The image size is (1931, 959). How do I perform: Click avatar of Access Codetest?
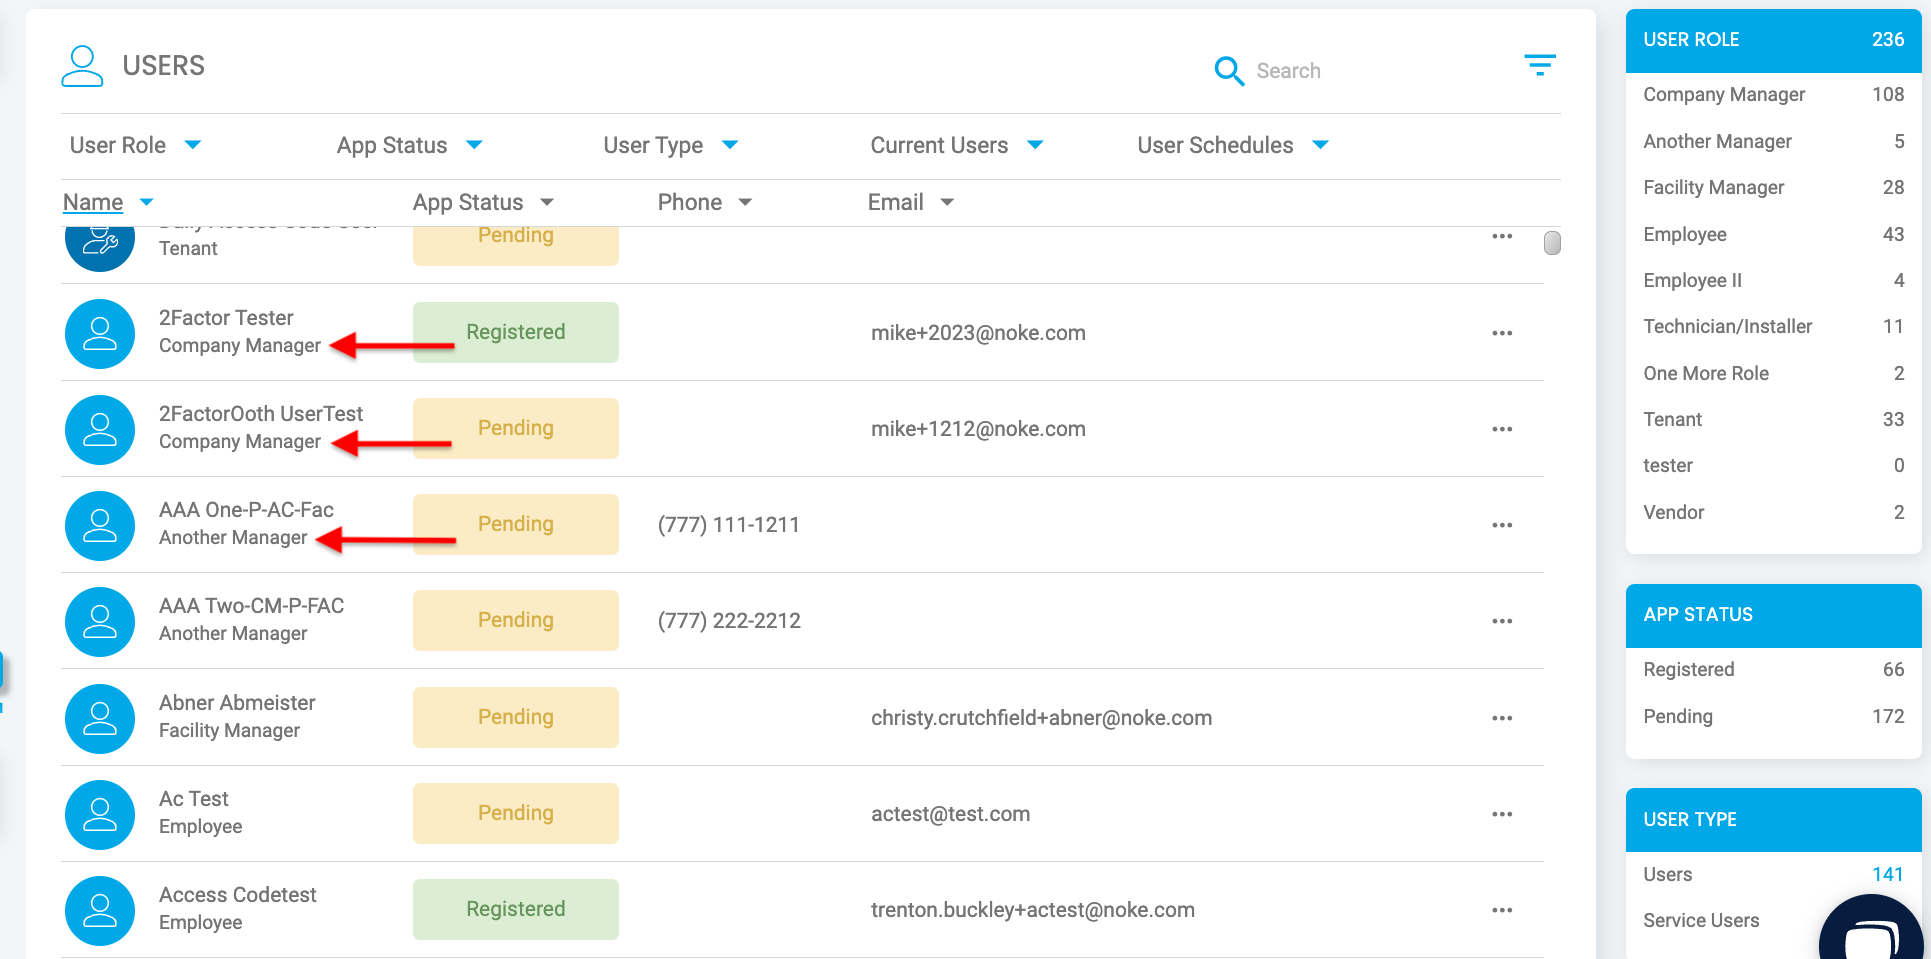[100, 911]
